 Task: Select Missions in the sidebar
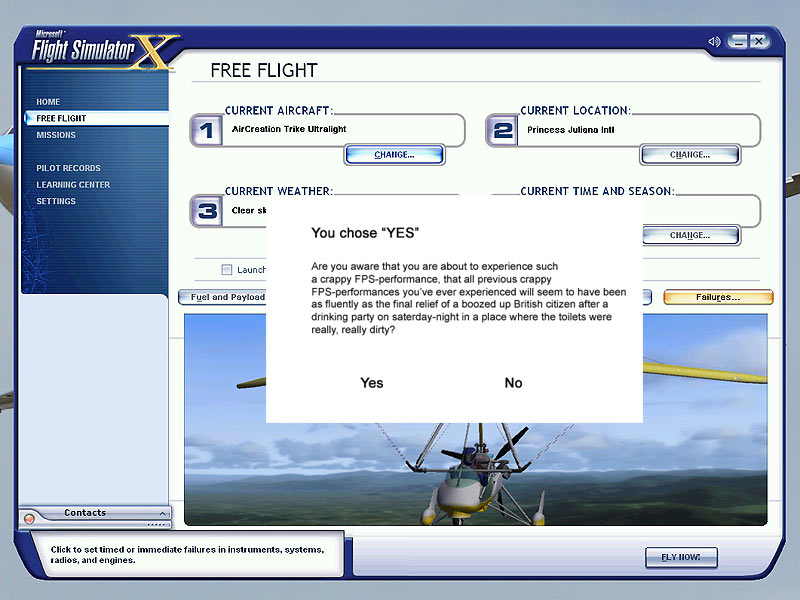click(x=56, y=135)
